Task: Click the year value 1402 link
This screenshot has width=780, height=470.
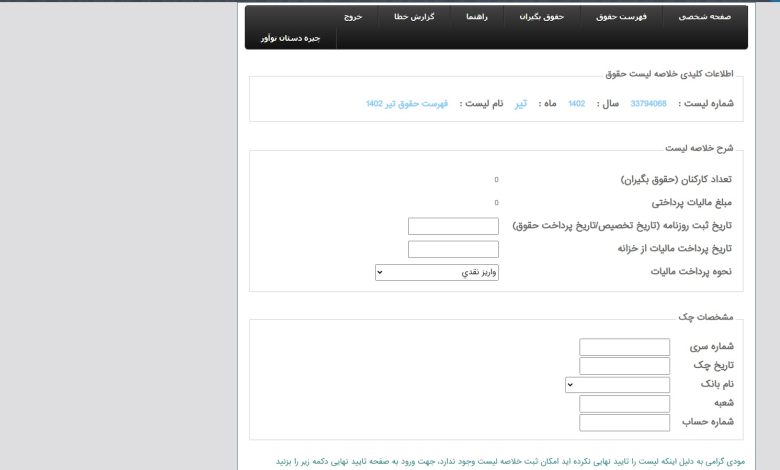Action: point(576,103)
